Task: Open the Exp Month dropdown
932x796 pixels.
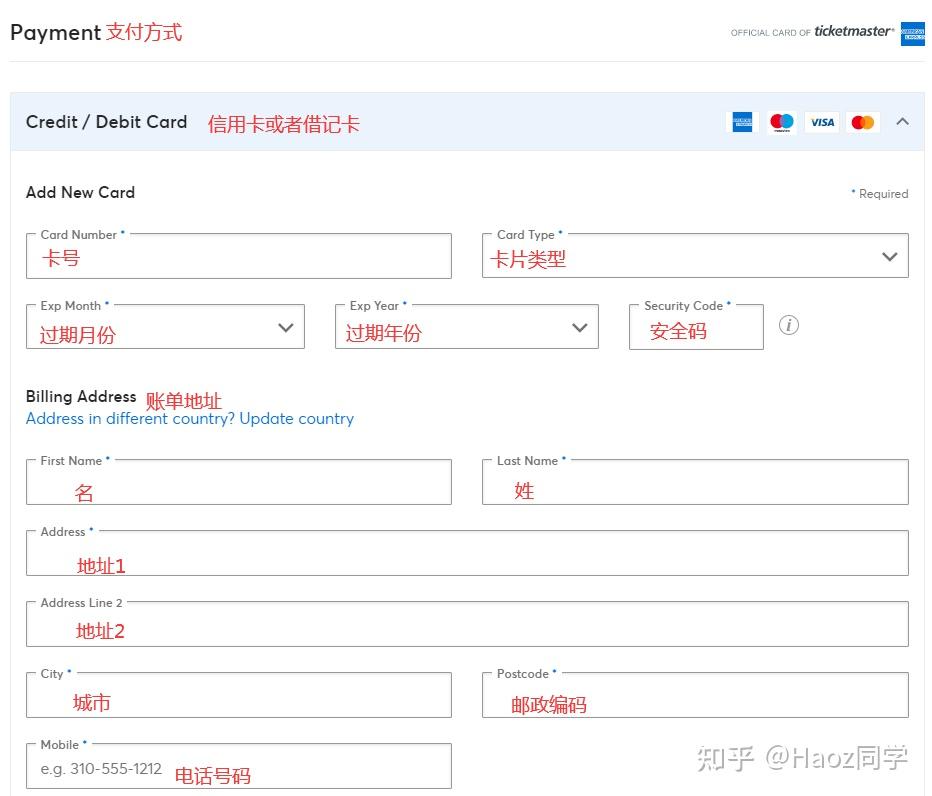Action: tap(283, 326)
